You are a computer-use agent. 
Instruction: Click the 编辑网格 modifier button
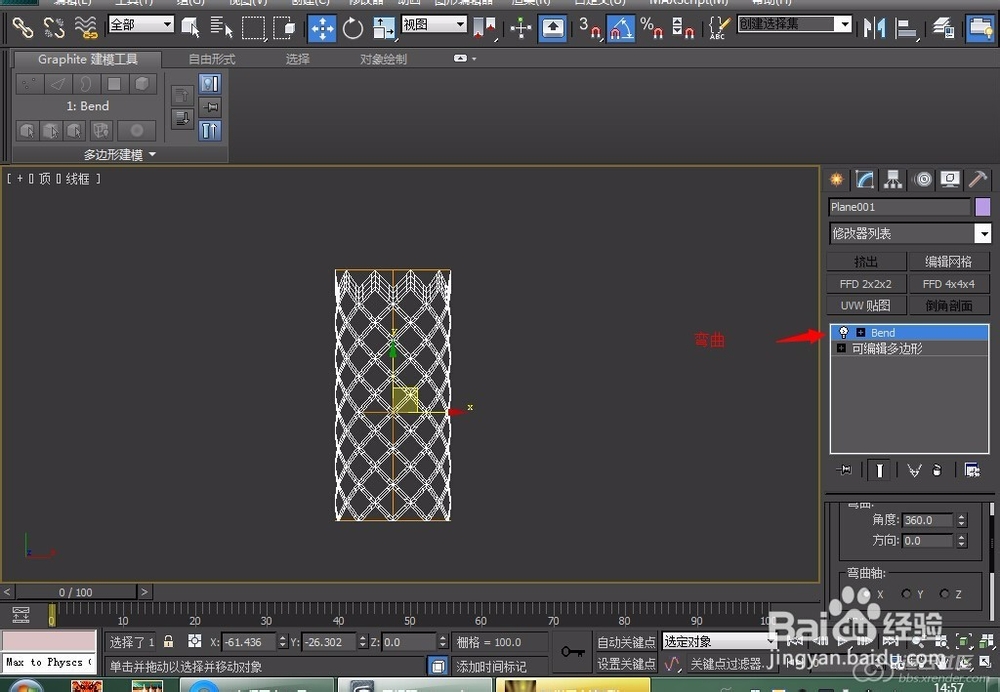949,261
